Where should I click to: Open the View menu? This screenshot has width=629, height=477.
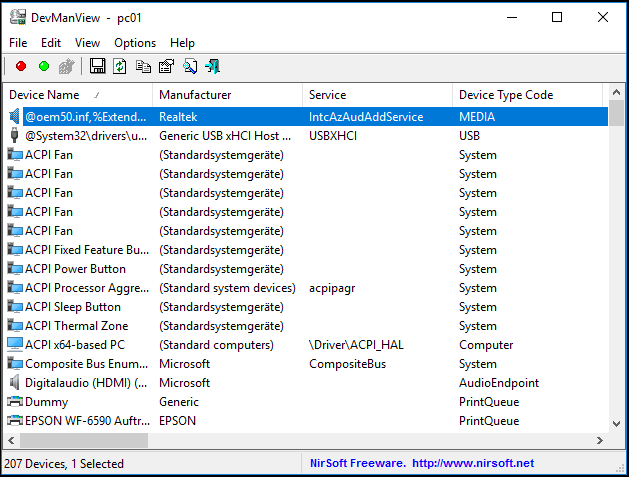click(87, 43)
